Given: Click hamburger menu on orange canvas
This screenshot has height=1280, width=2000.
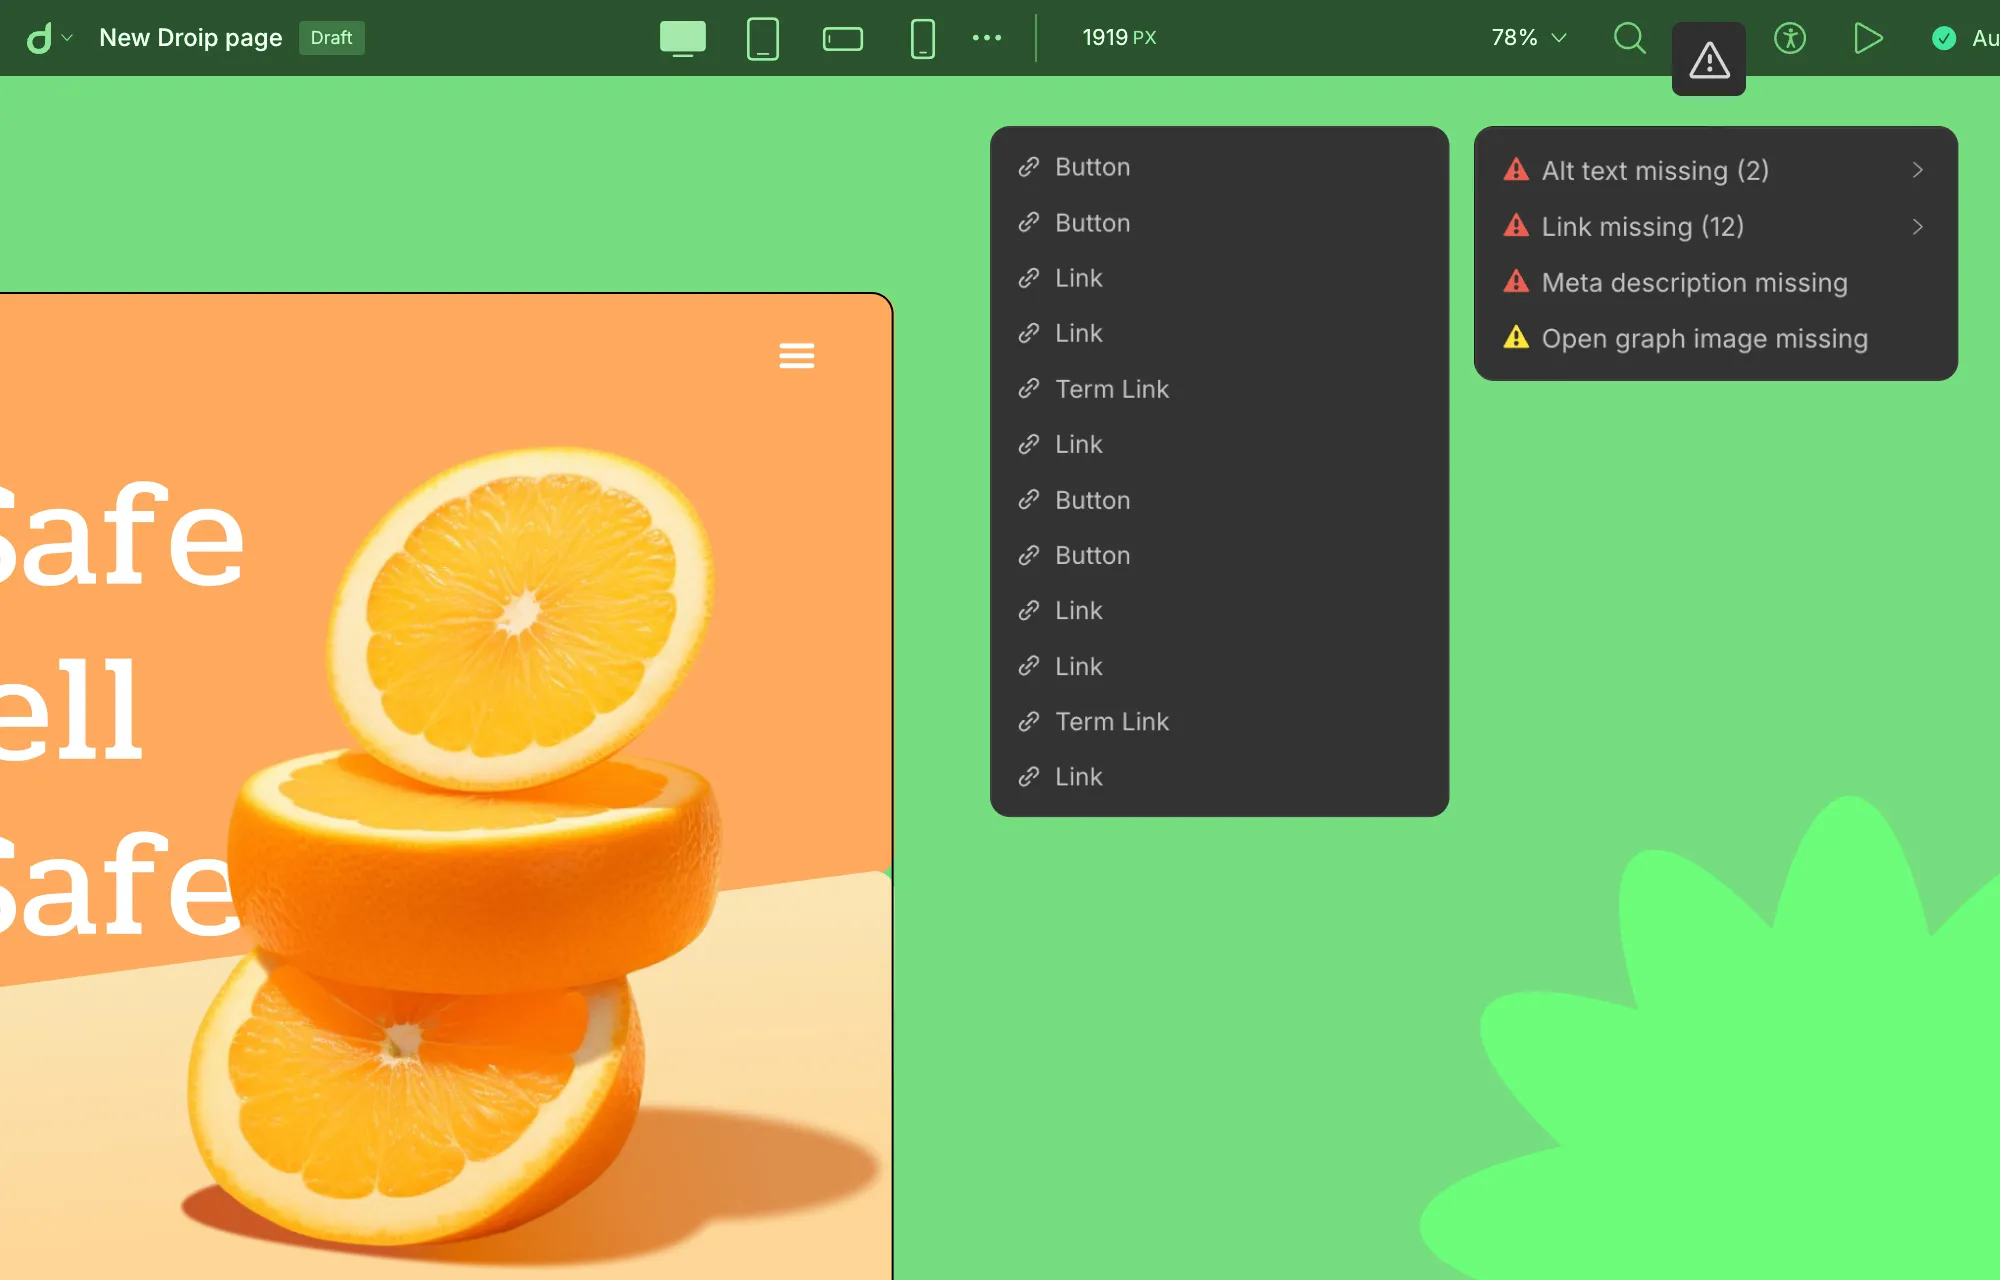Looking at the screenshot, I should pyautogui.click(x=796, y=355).
